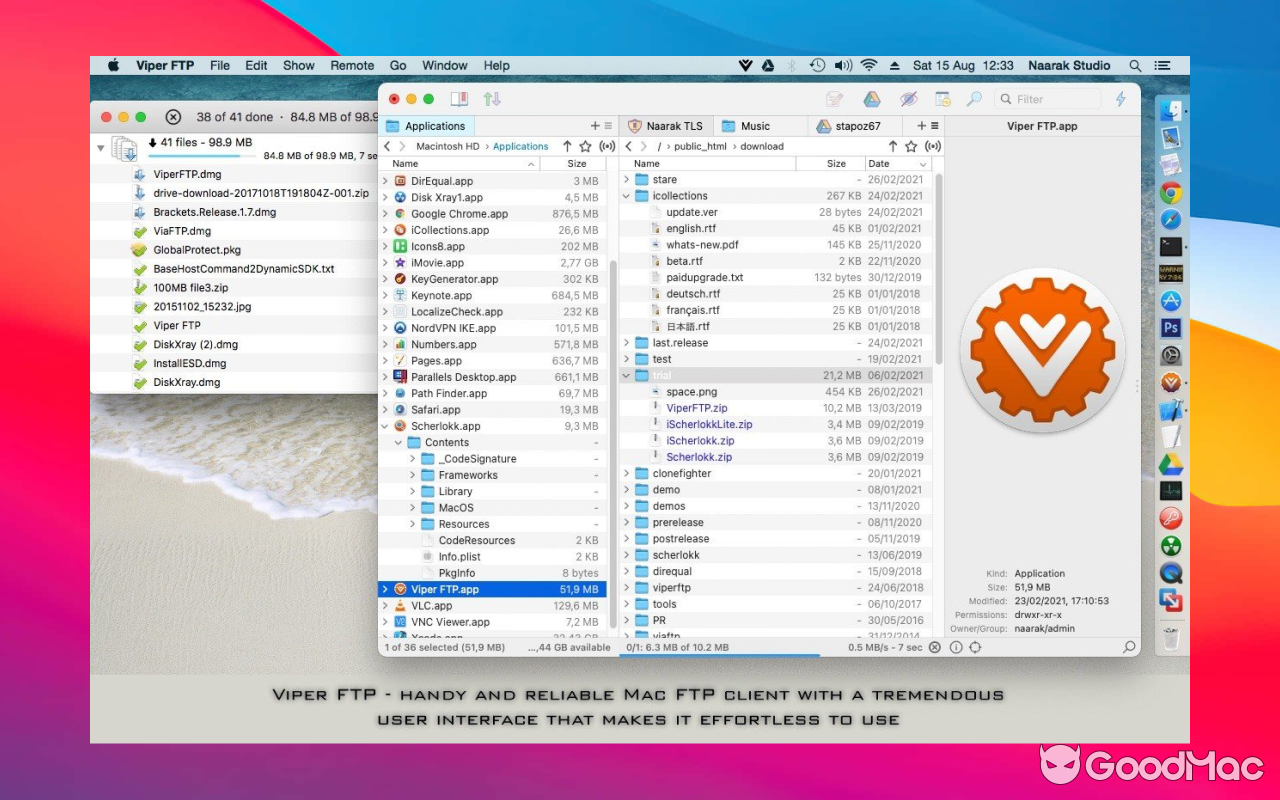Cancel the active transfer with the X icon
The width and height of the screenshot is (1280, 800).
935,647
